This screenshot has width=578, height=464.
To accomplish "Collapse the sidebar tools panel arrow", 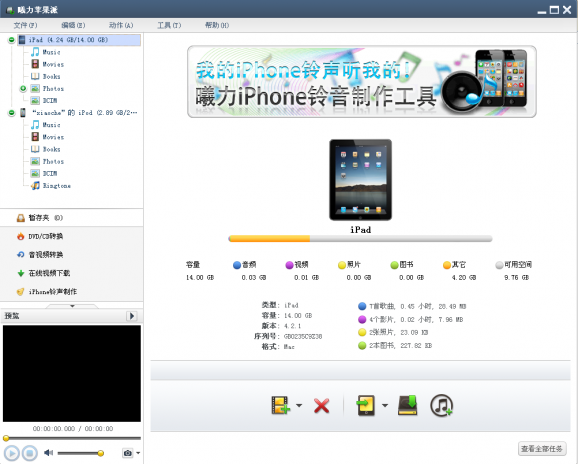I will click(x=72, y=306).
